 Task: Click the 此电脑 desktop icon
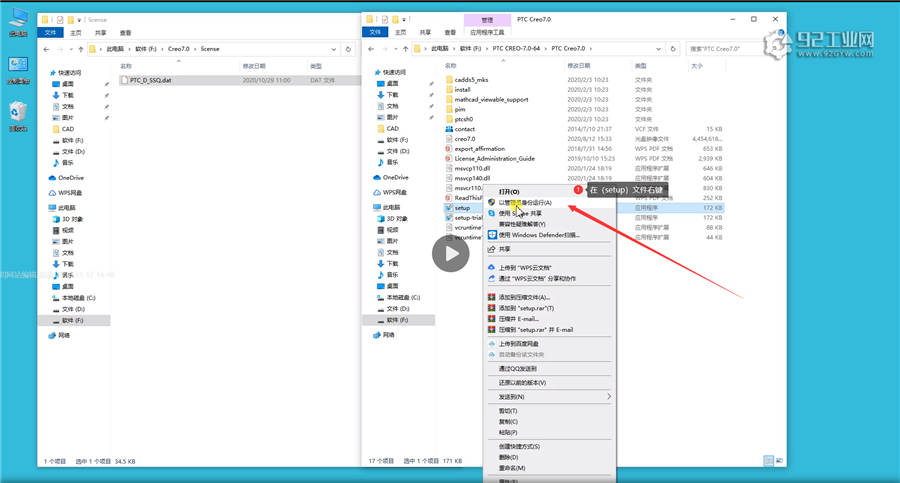tap(18, 22)
